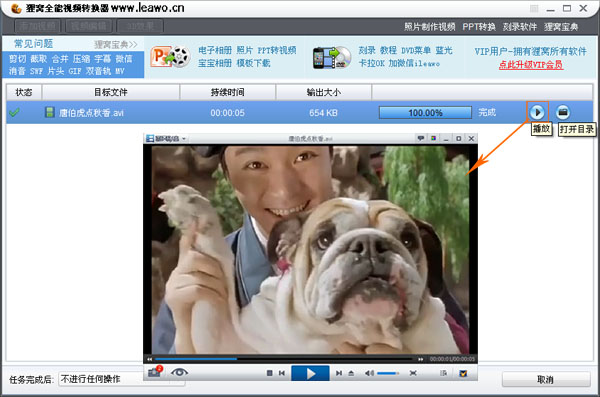Click 点此升级VIP会员 link
600x397 pixels.
(x=531, y=65)
